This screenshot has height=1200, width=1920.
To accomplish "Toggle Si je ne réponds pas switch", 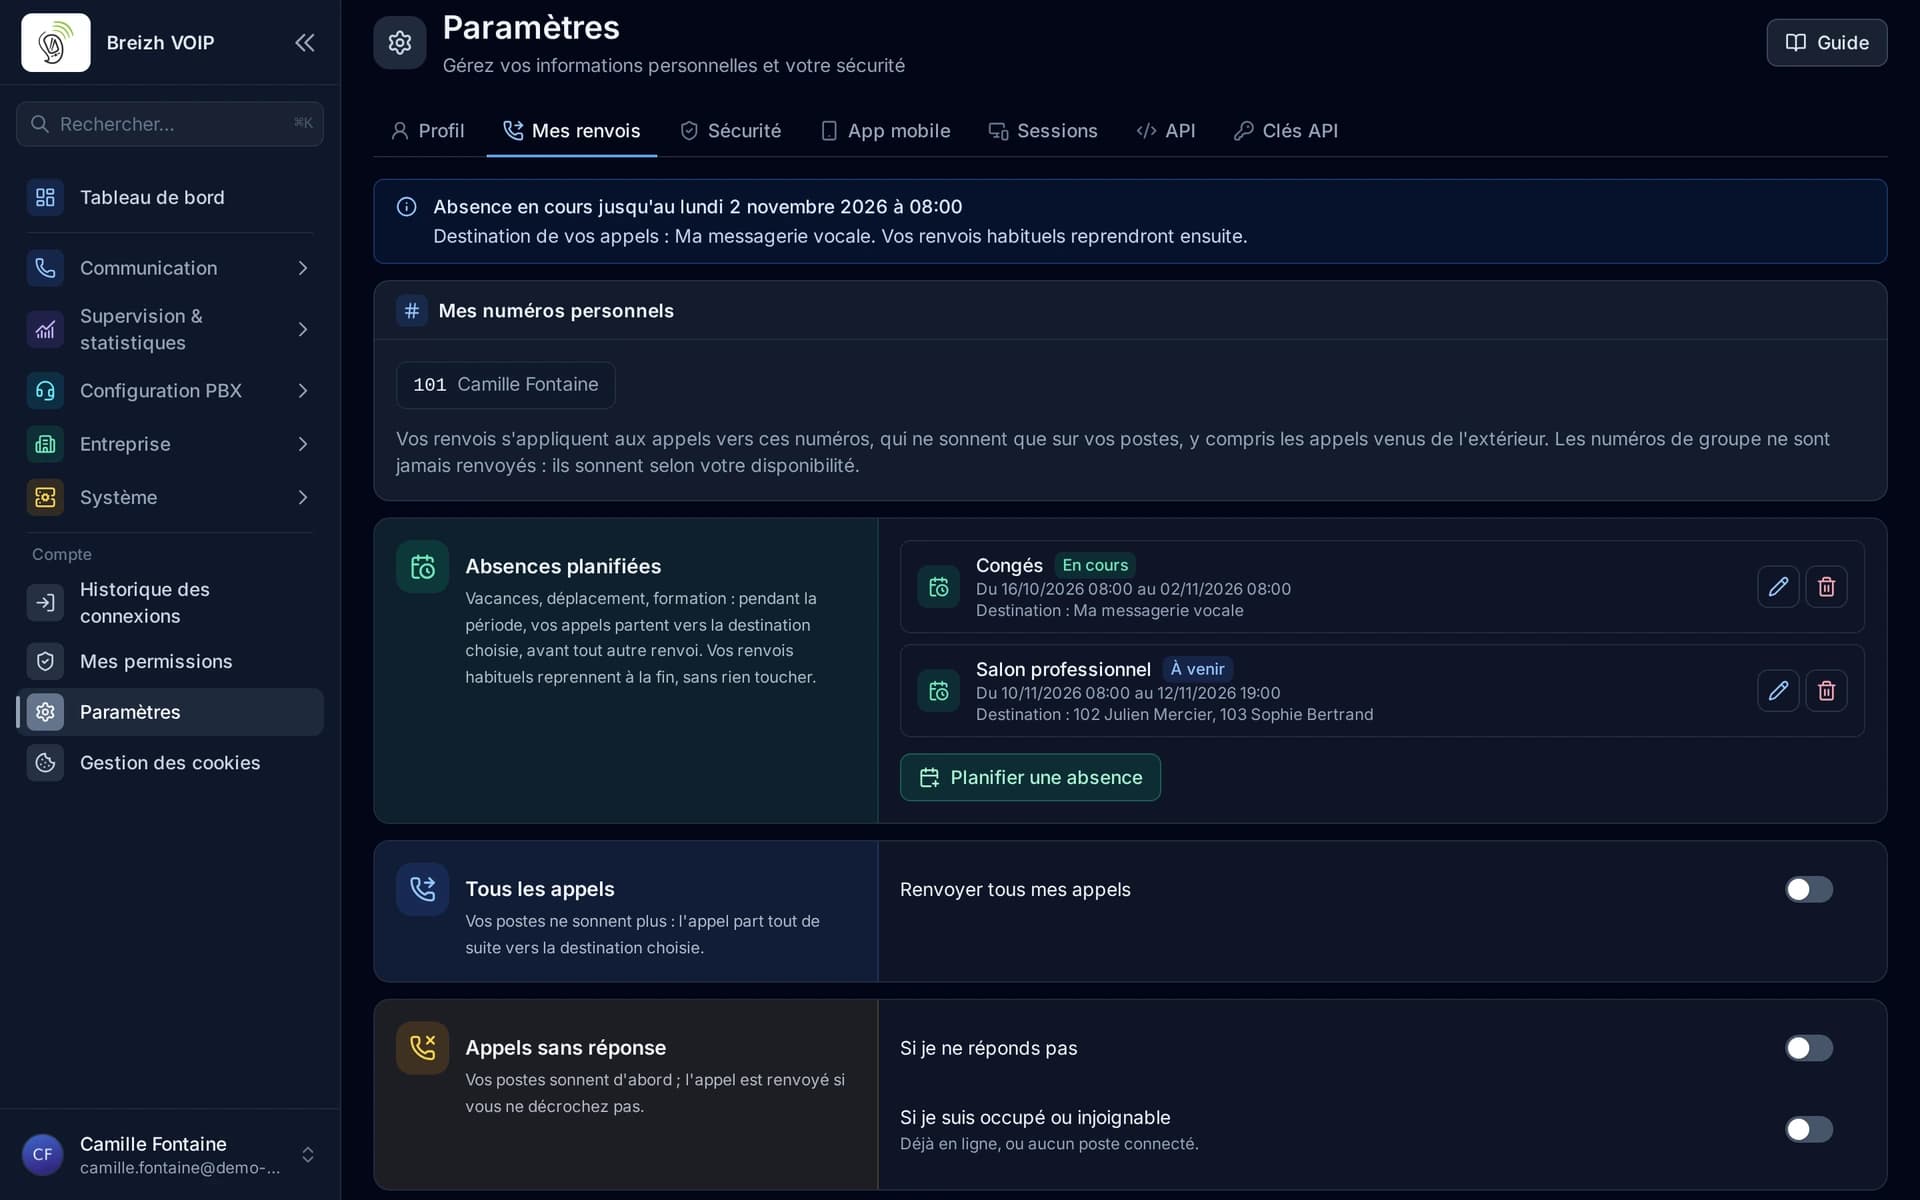I will 1809,1048.
